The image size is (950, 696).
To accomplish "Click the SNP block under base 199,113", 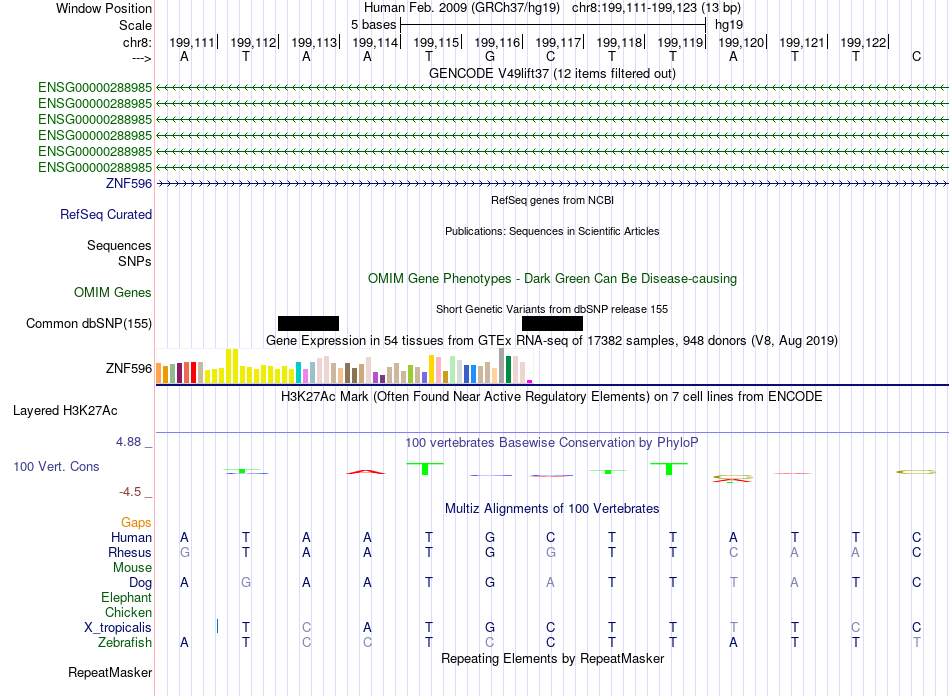I will [x=308, y=323].
